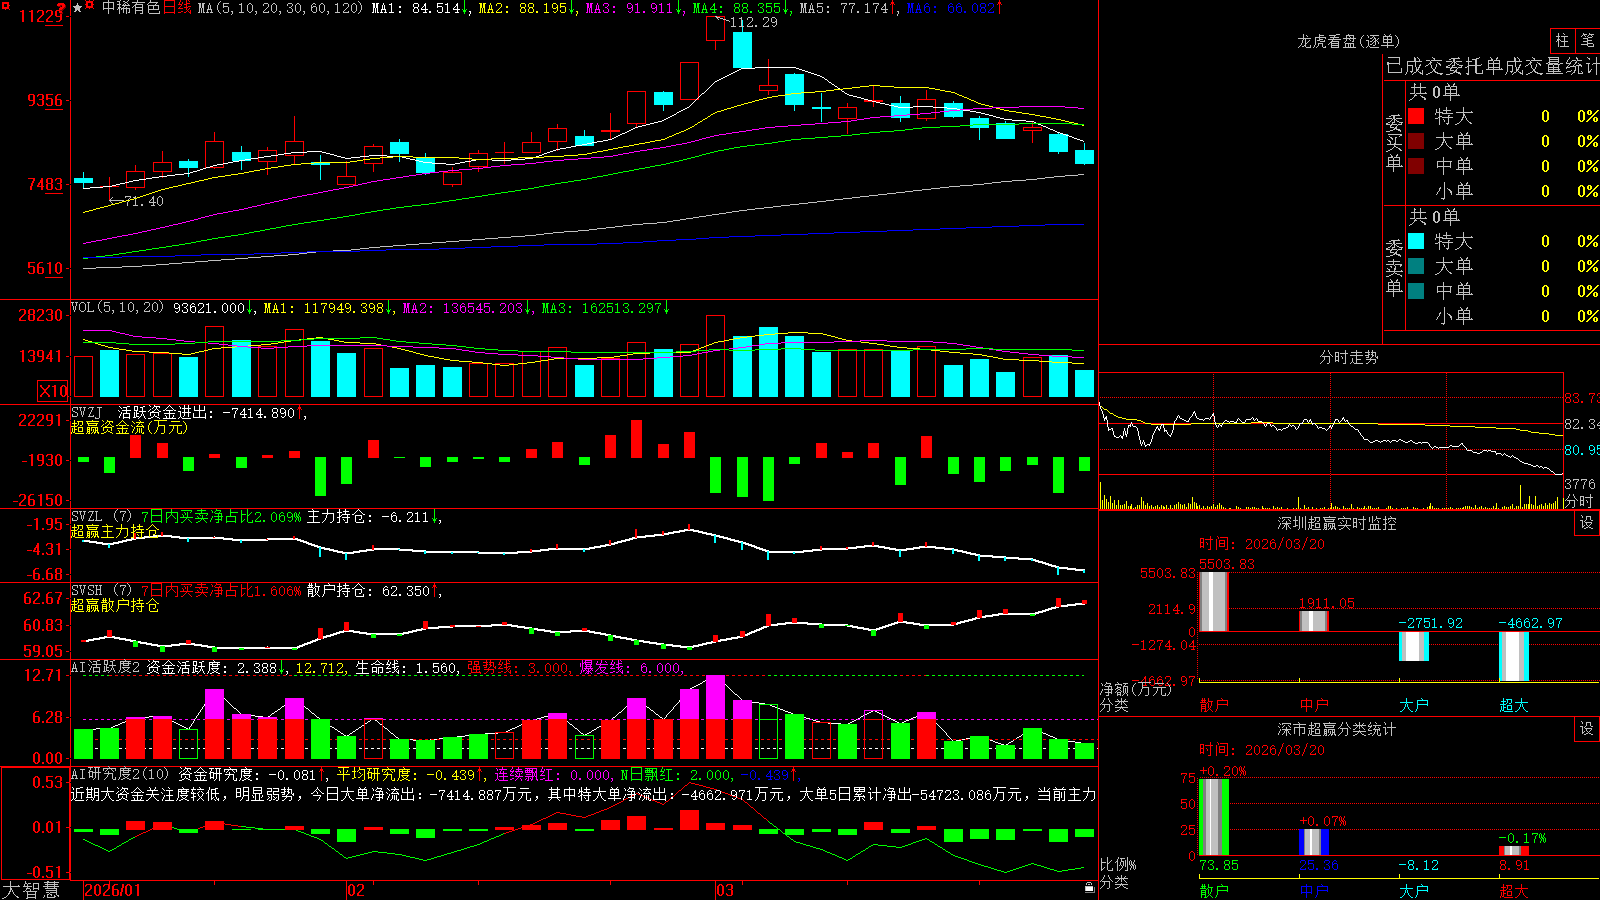
Task: Click 散户 category label in 深圳超赢实时监控
Action: (x=1213, y=705)
